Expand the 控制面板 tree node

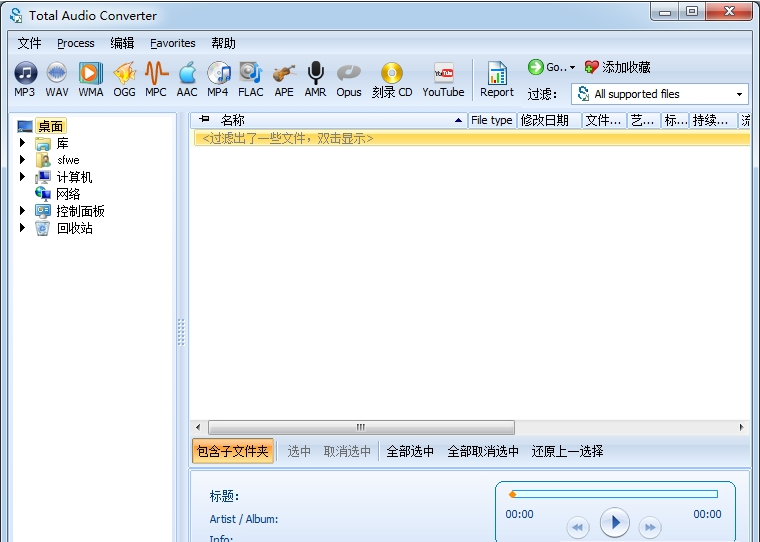point(22,211)
